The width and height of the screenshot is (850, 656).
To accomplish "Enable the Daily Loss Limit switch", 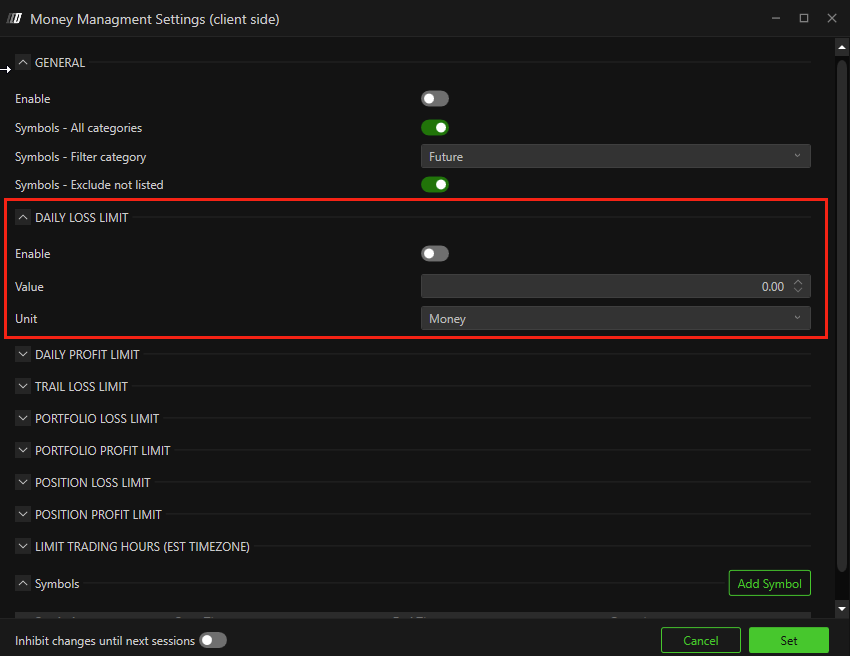I will (434, 254).
